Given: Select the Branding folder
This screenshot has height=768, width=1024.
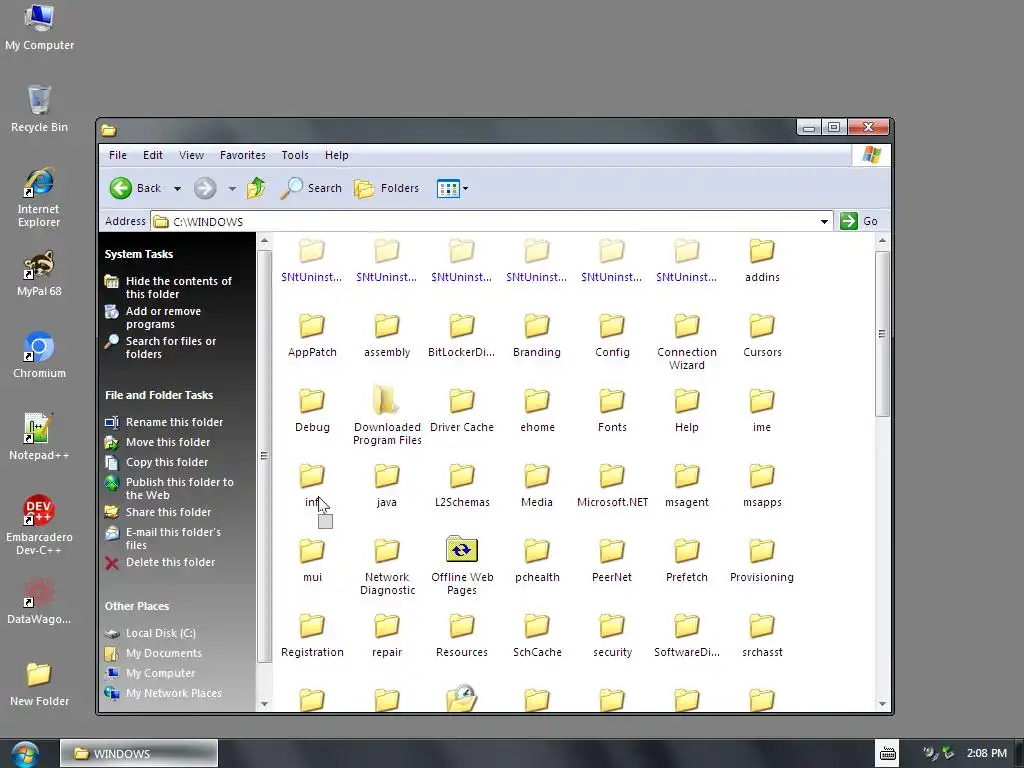Looking at the screenshot, I should 537,336.
